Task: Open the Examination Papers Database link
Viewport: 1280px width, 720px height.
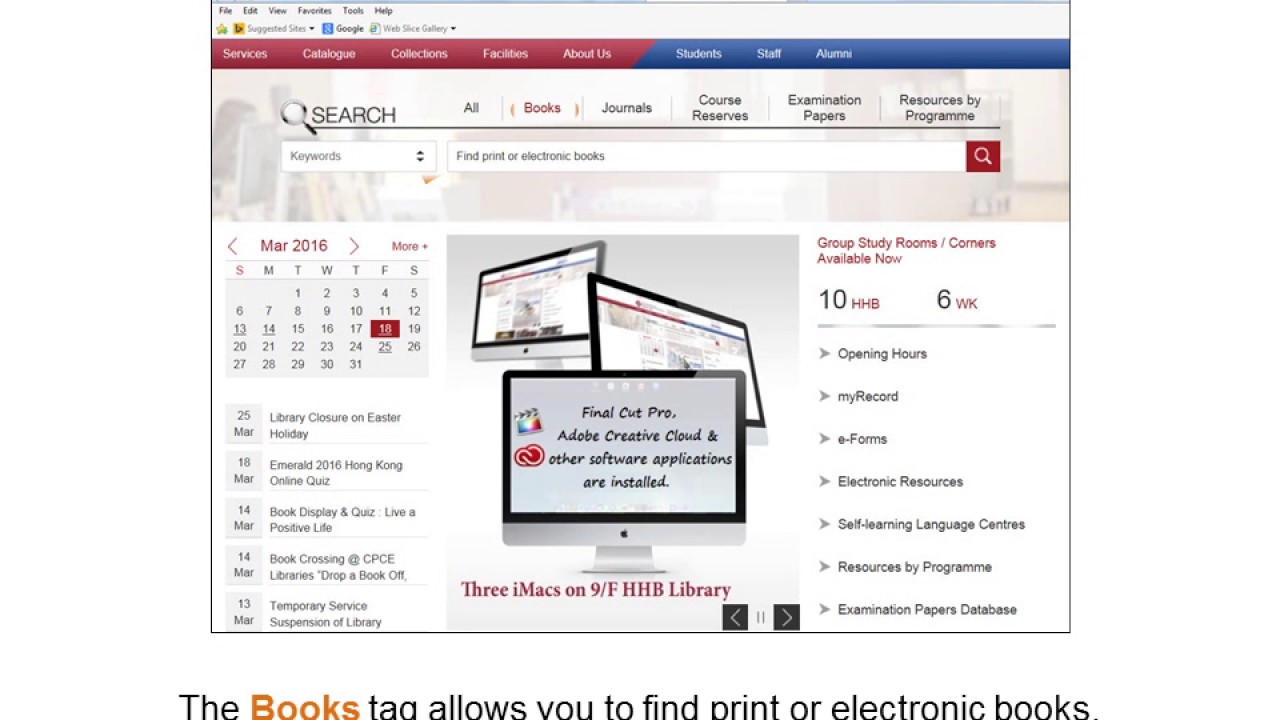Action: [x=927, y=609]
